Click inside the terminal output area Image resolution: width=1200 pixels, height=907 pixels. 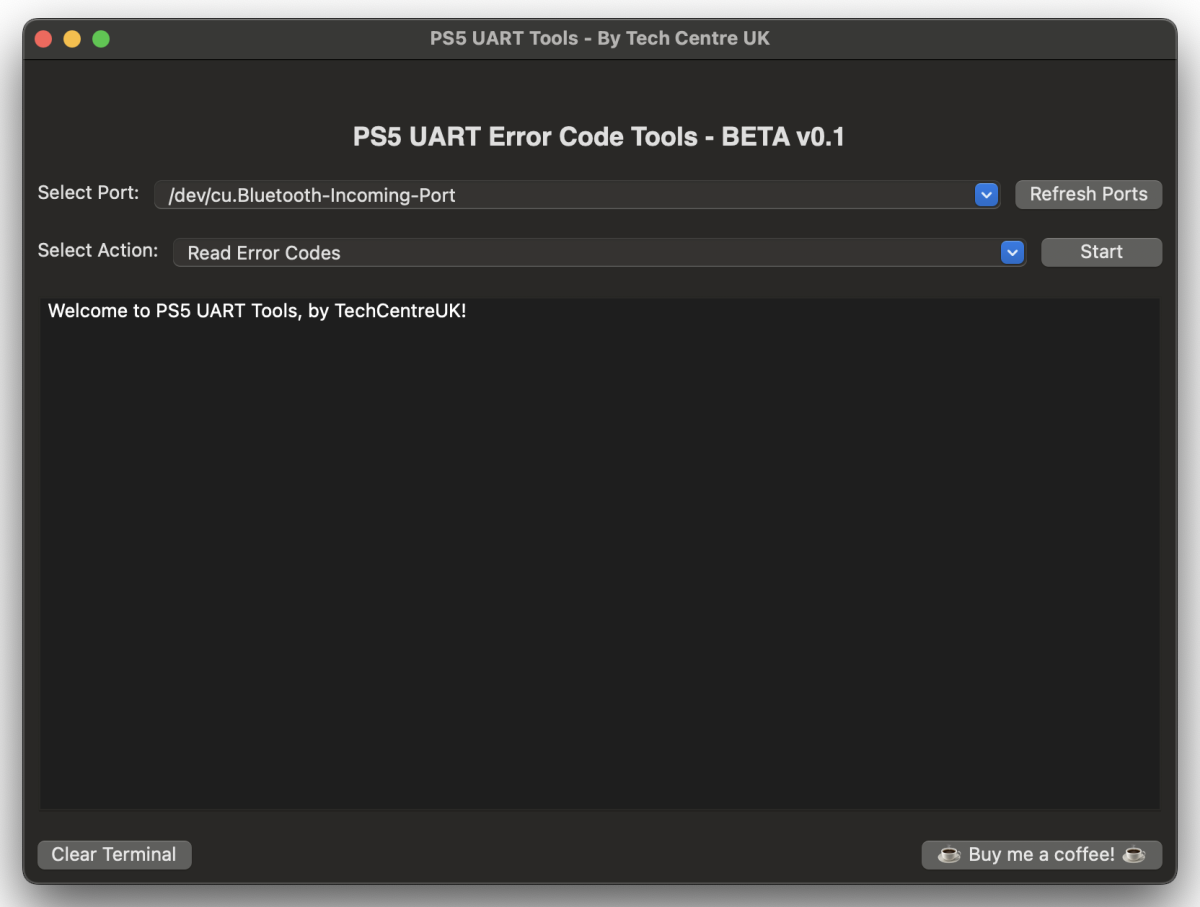point(600,550)
